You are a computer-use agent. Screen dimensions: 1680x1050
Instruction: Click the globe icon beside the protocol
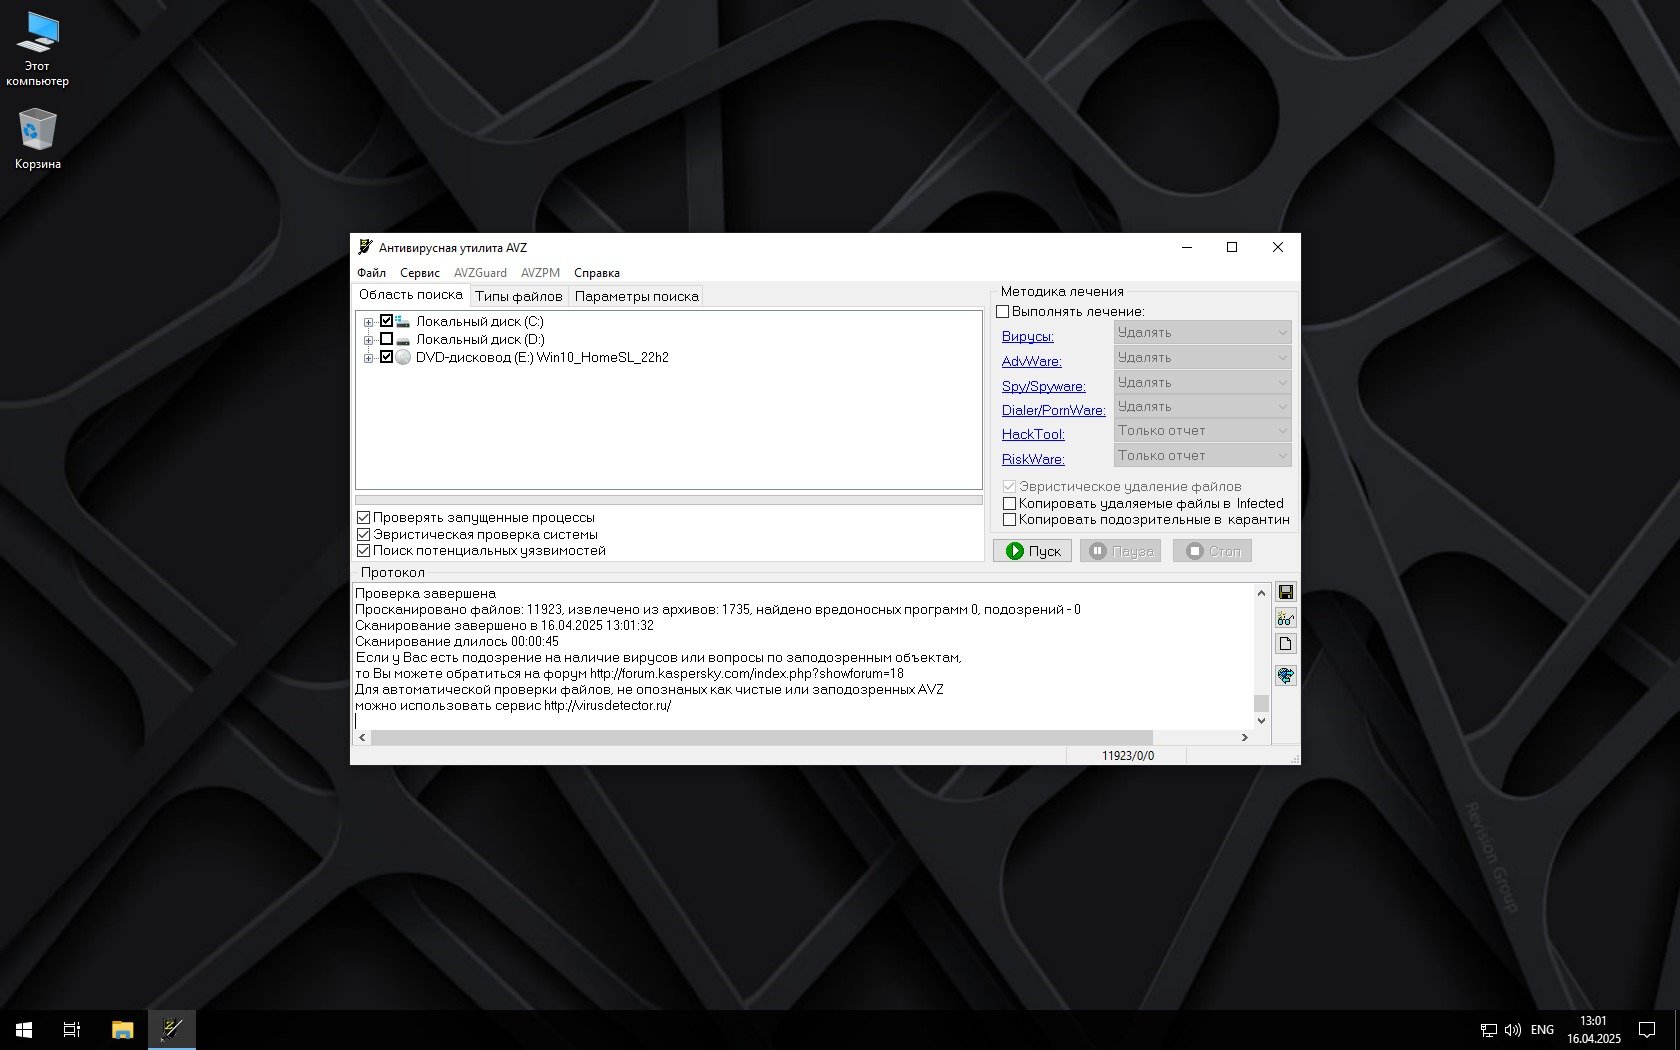pyautogui.click(x=1286, y=675)
